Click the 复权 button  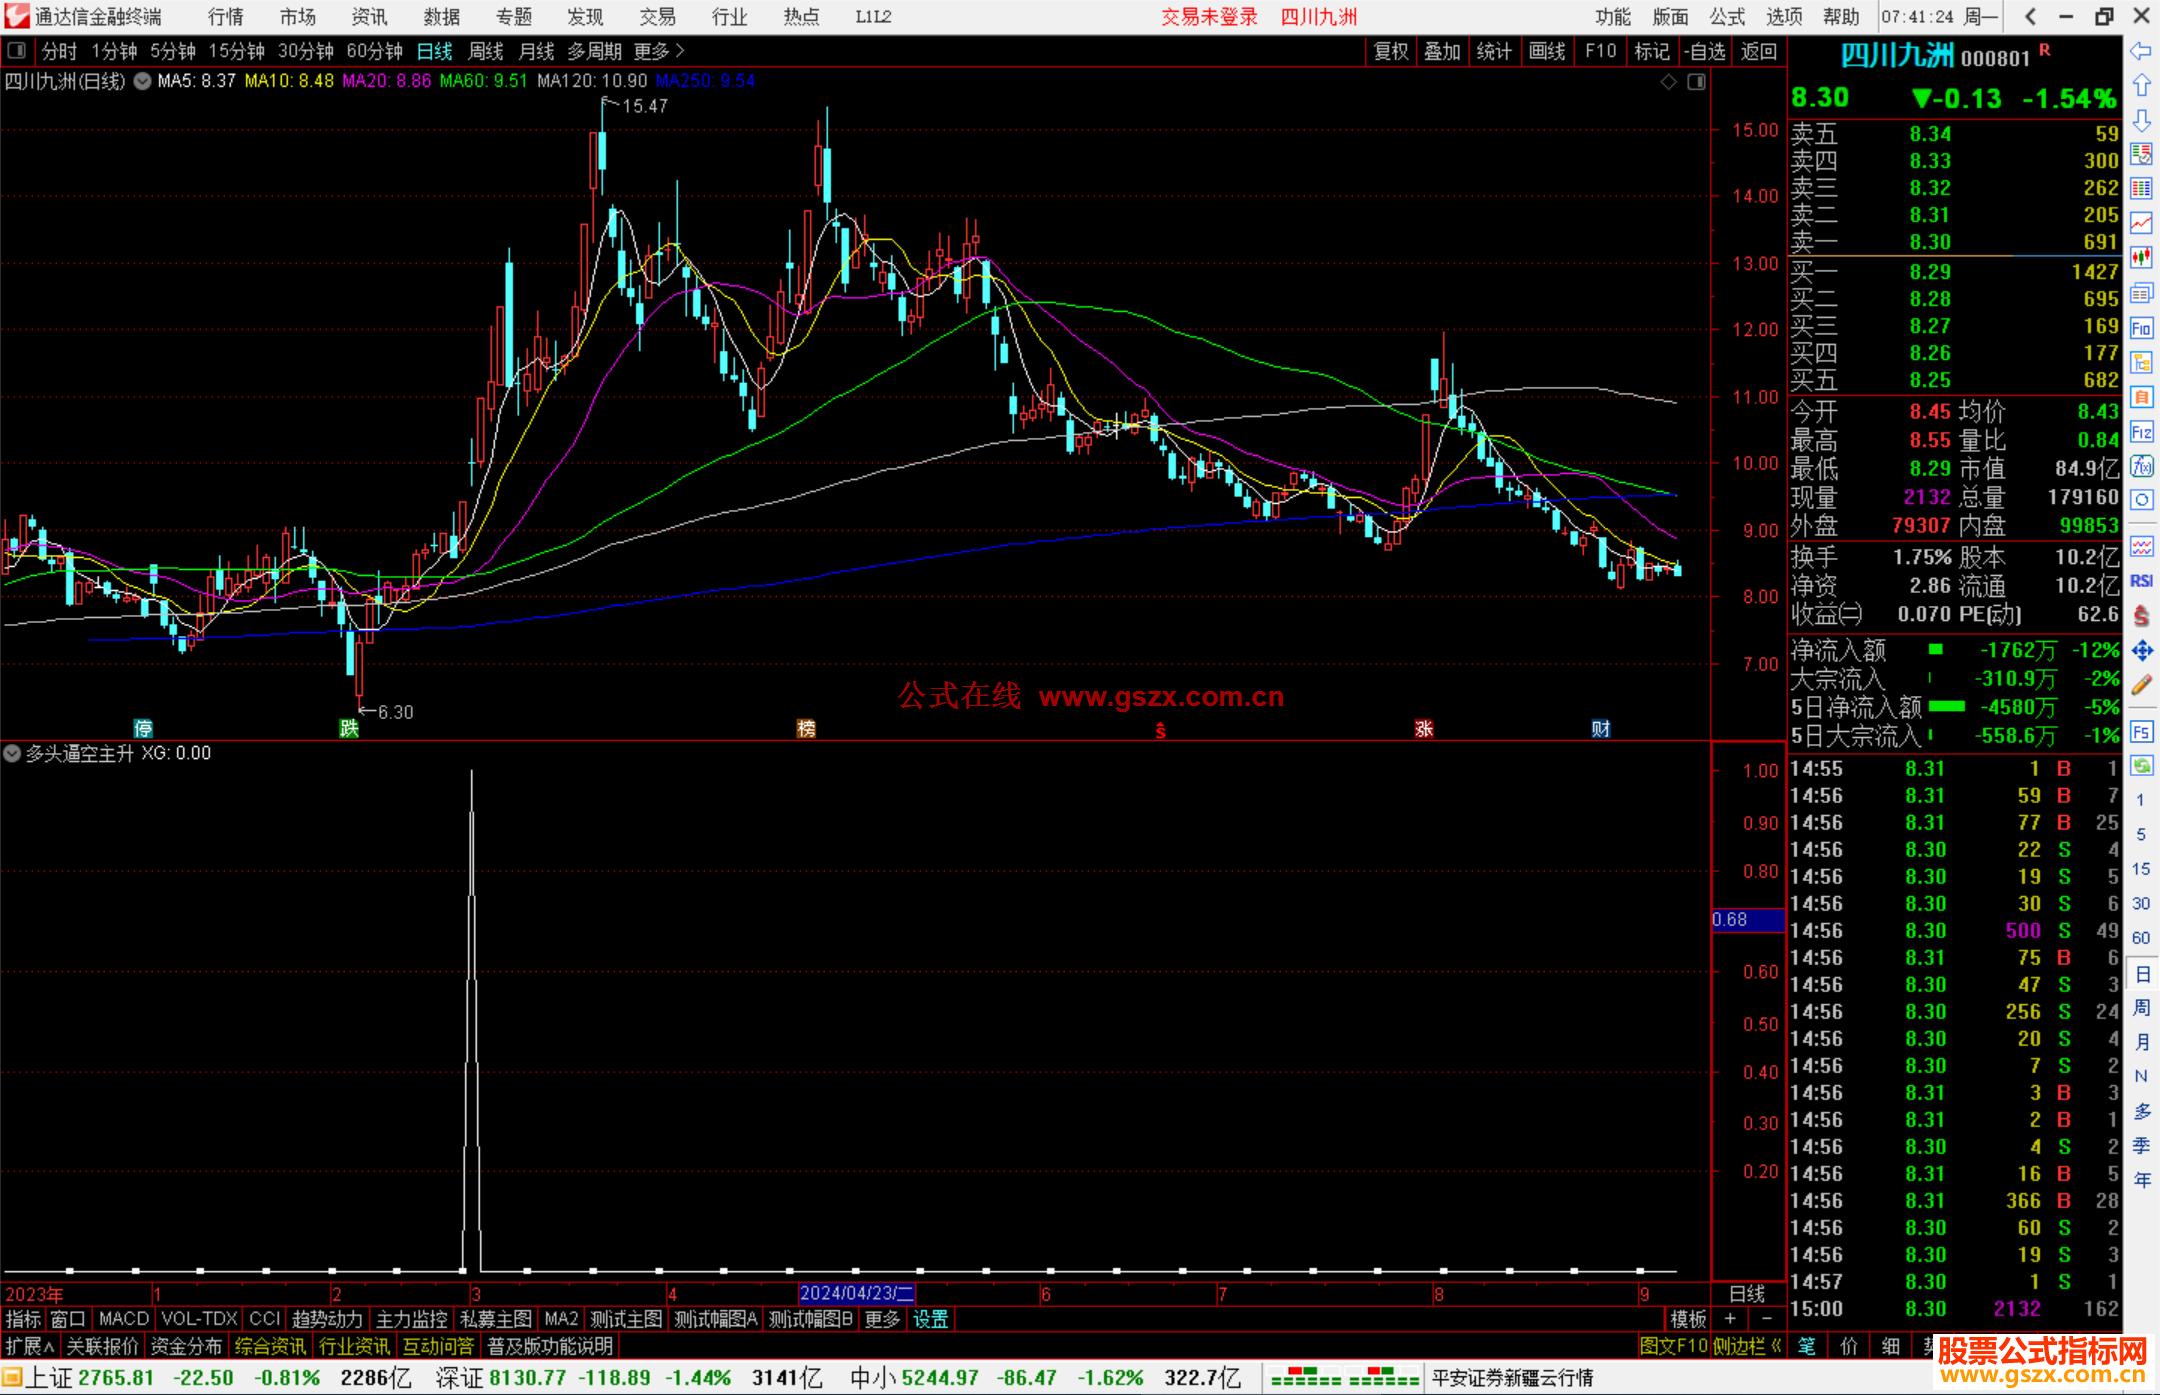(x=1390, y=51)
